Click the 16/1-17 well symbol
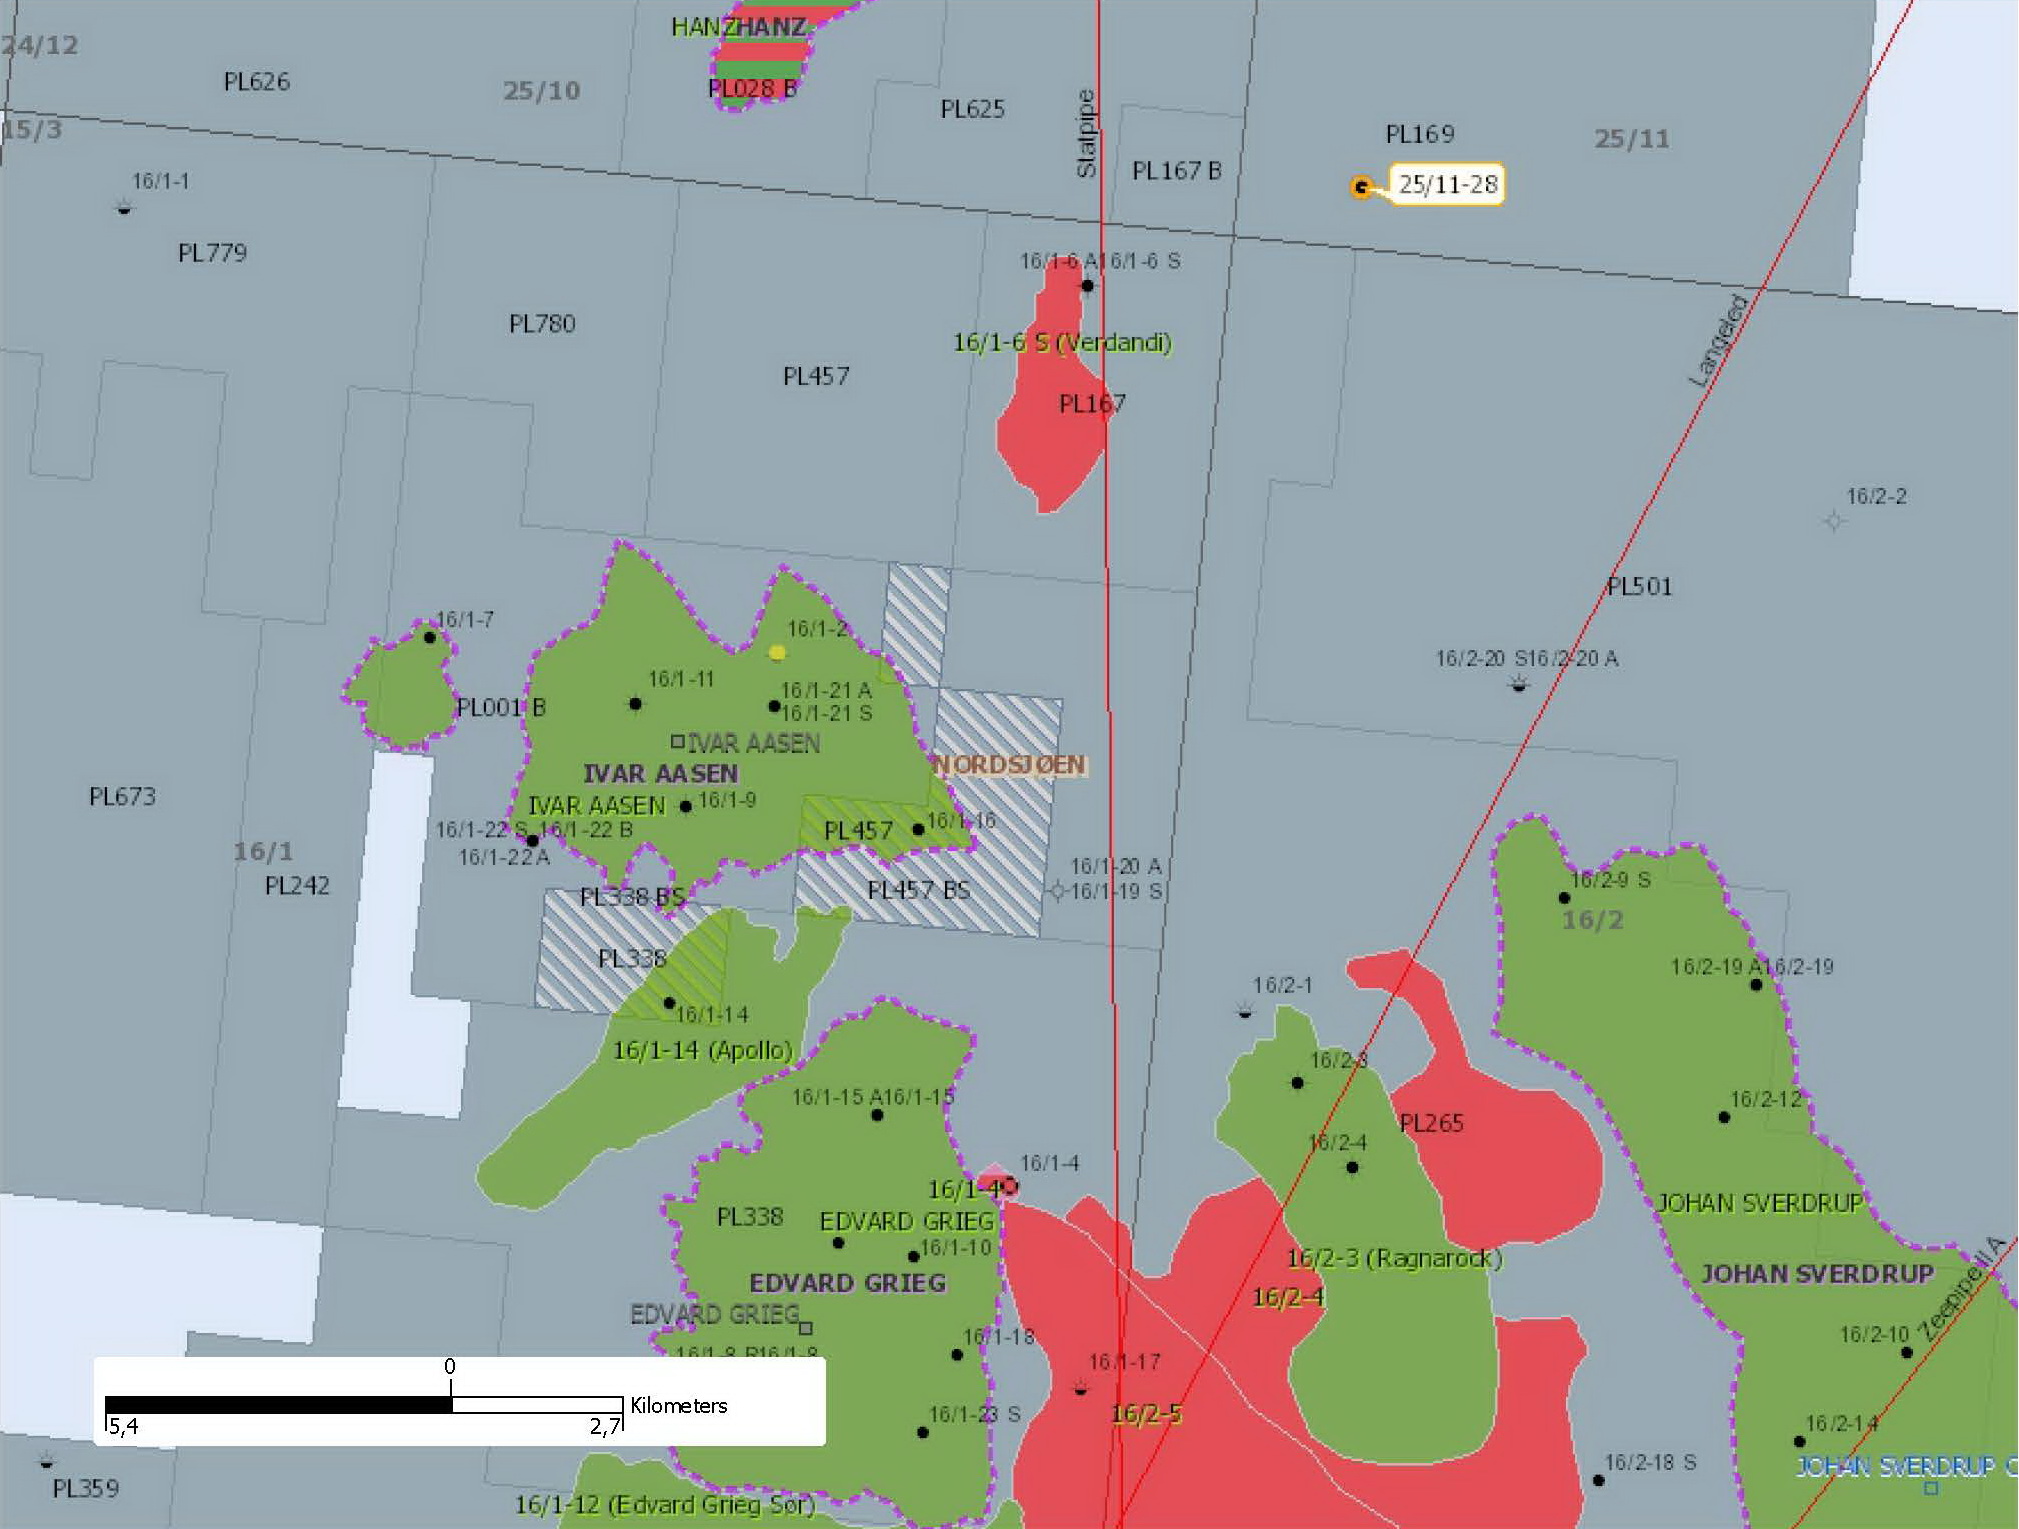The width and height of the screenshot is (2019, 1529). [x=1080, y=1388]
